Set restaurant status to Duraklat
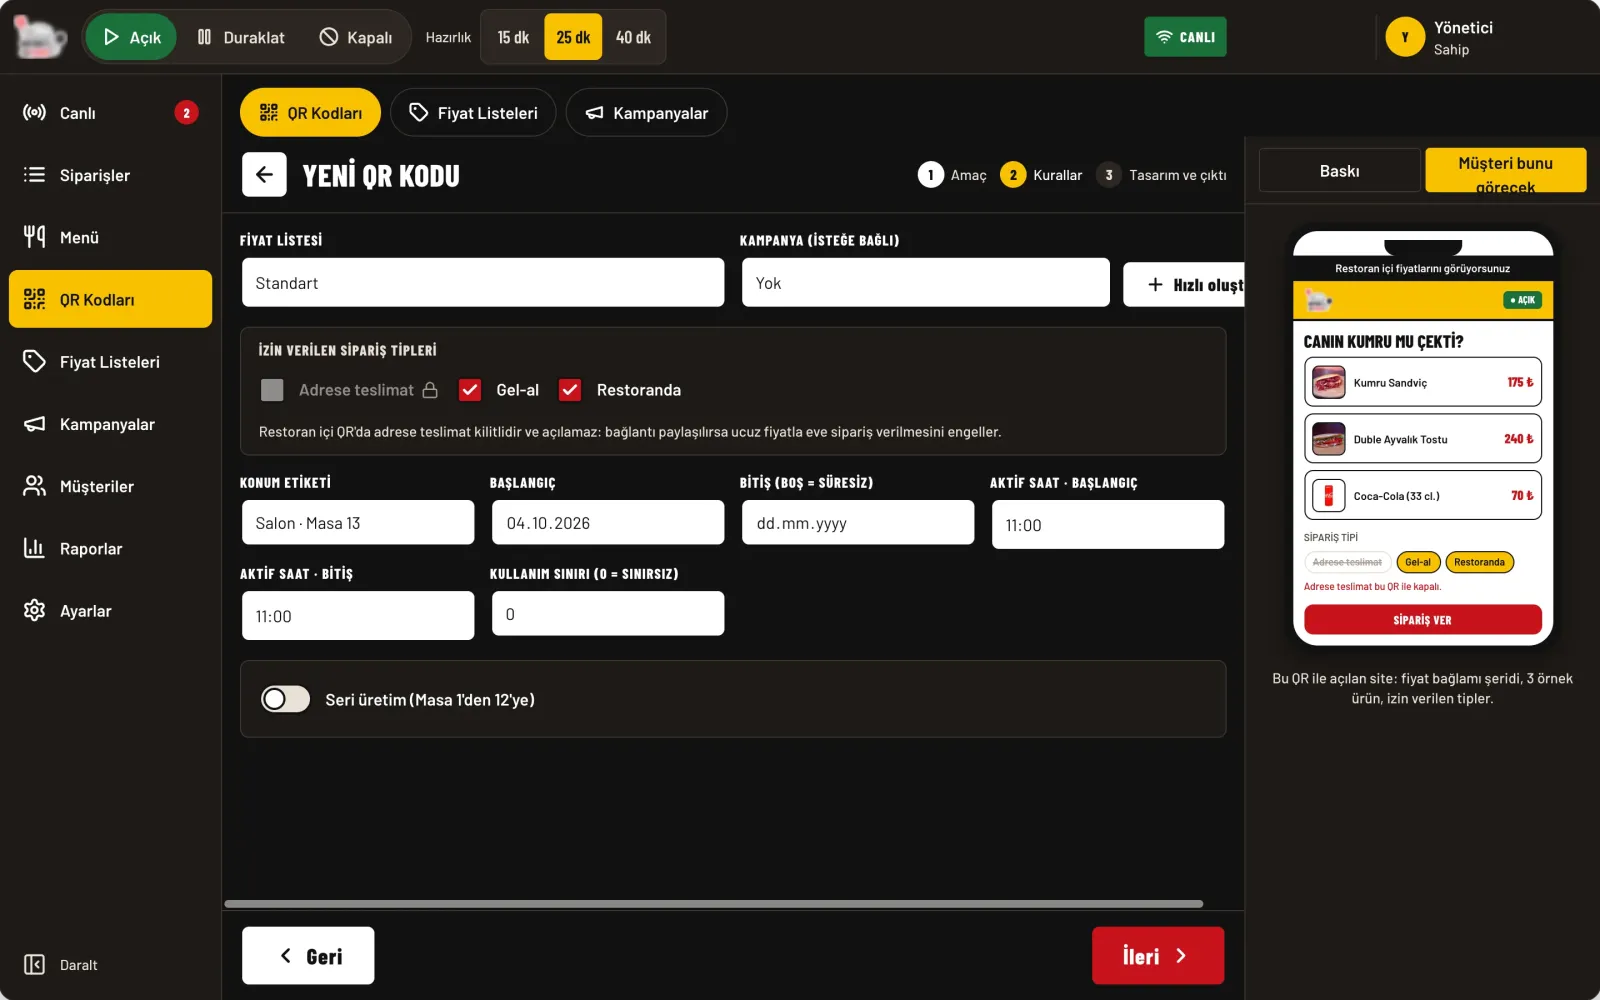This screenshot has width=1600, height=1000. pos(241,37)
